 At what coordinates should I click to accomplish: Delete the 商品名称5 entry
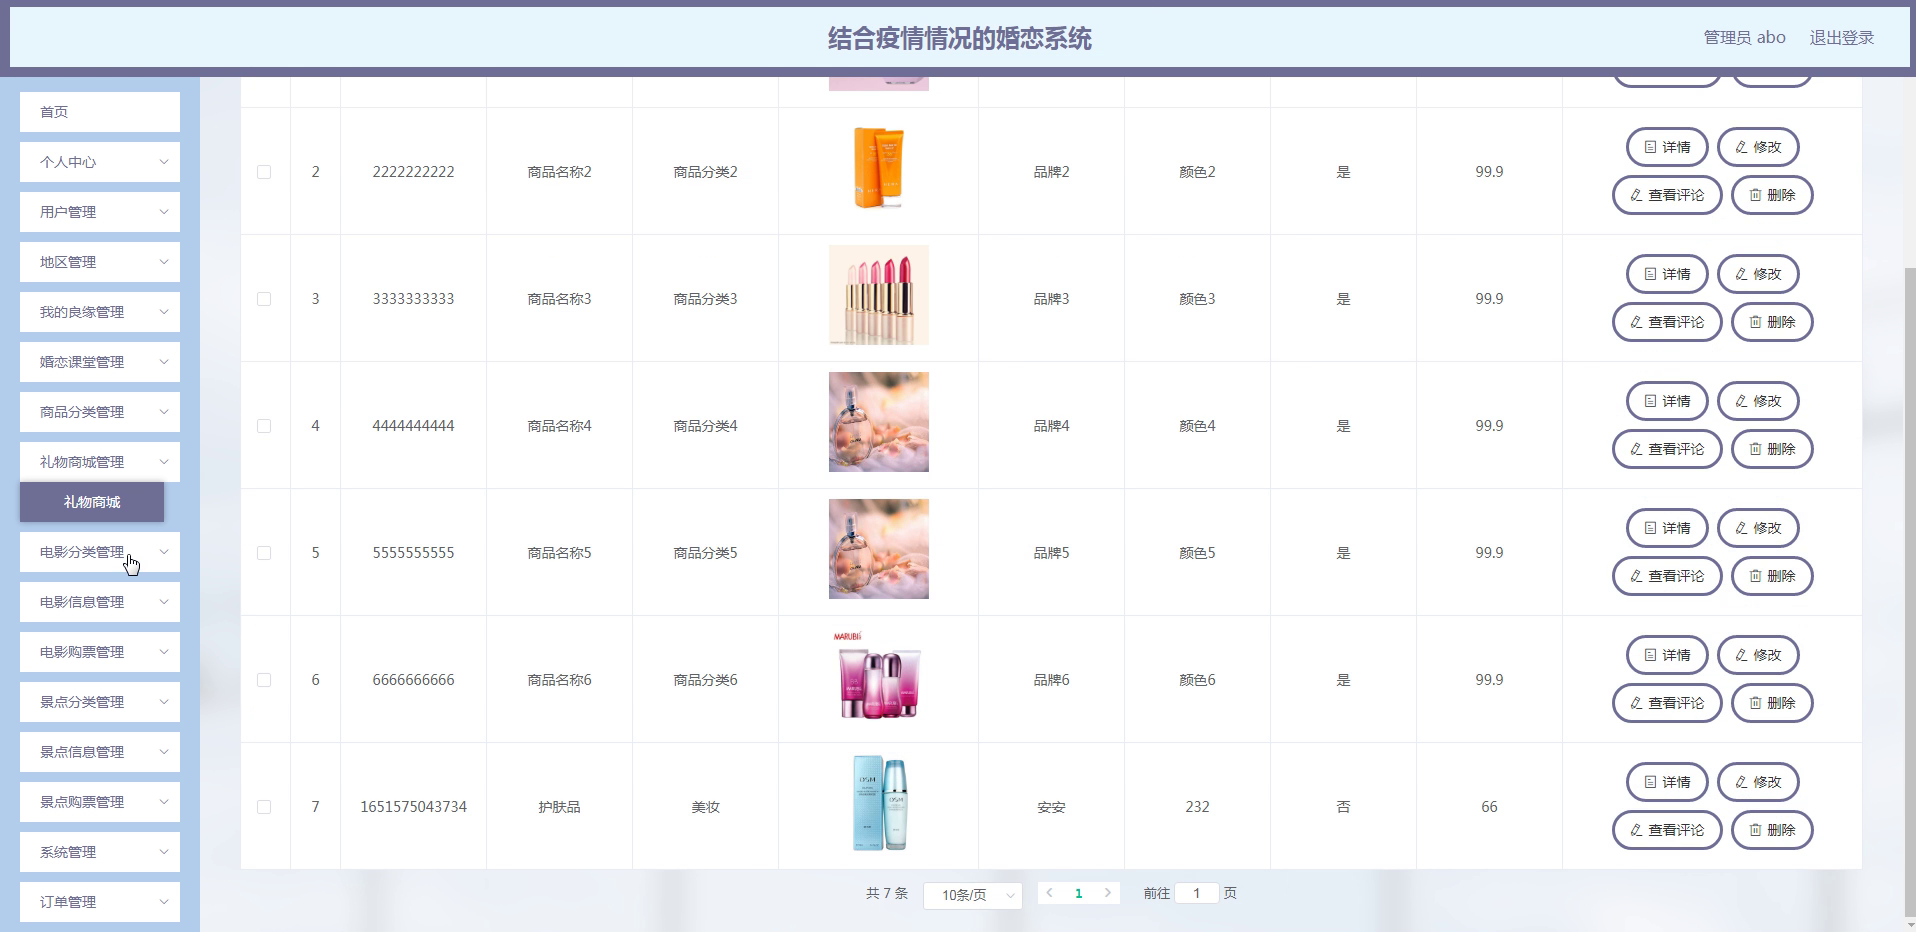pos(1772,576)
